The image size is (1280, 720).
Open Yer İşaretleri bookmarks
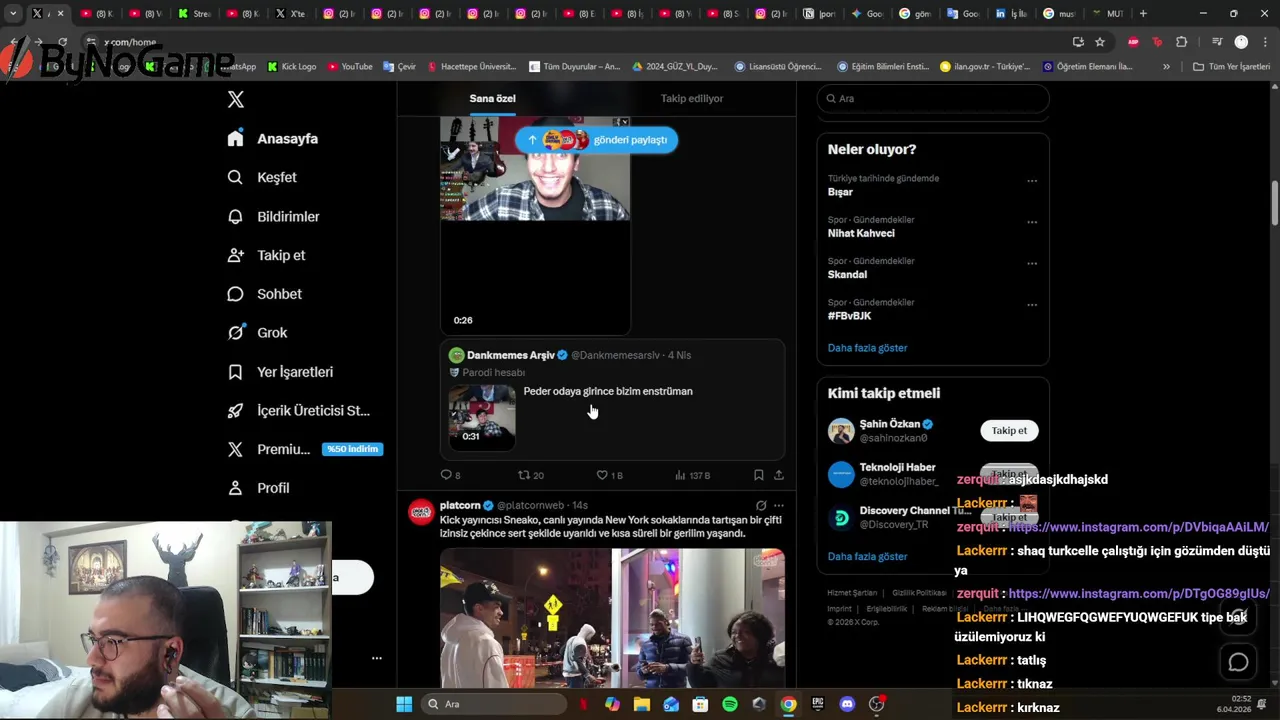[x=280, y=372]
